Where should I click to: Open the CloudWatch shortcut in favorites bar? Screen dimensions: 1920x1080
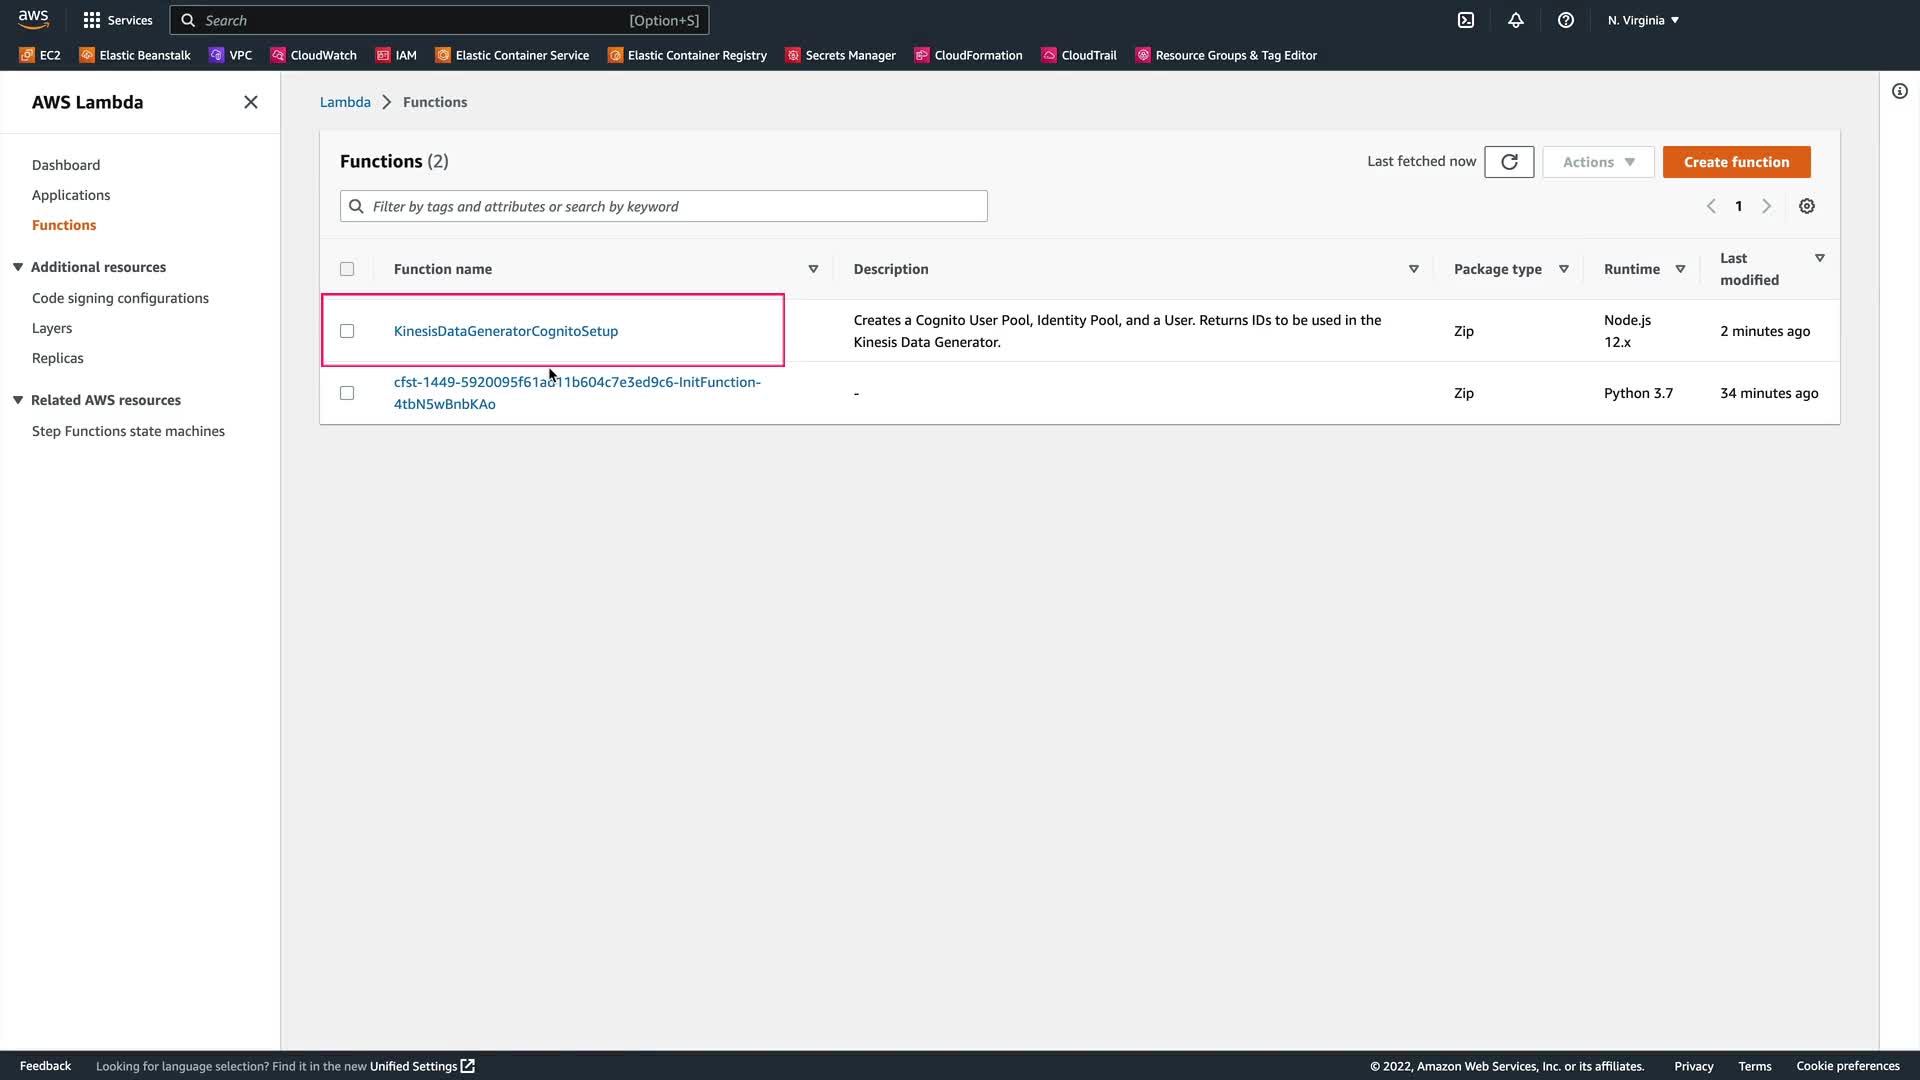[313, 55]
